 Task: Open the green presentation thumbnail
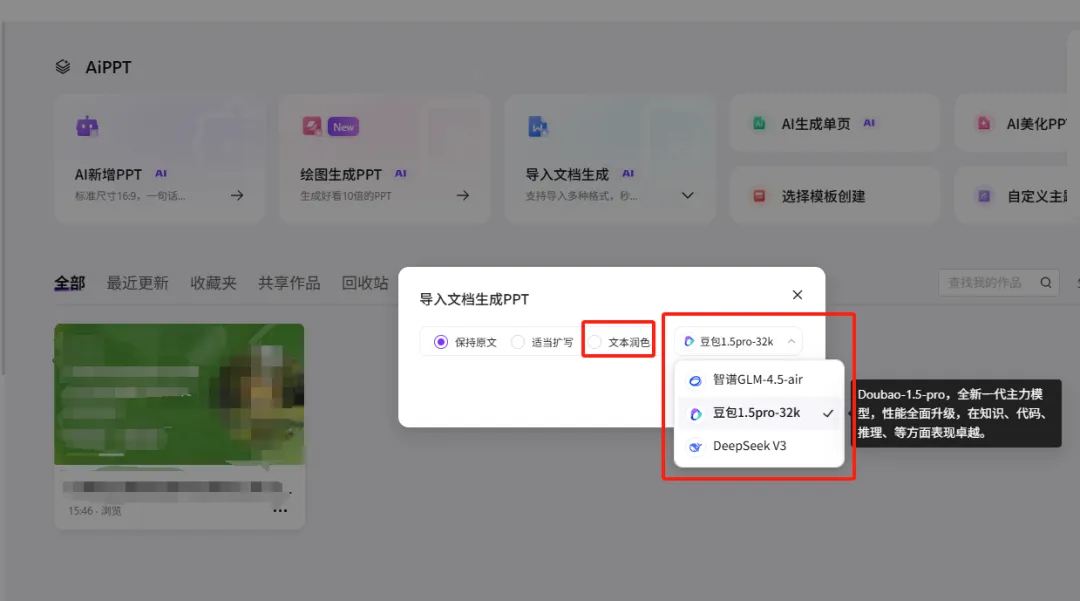pos(179,394)
